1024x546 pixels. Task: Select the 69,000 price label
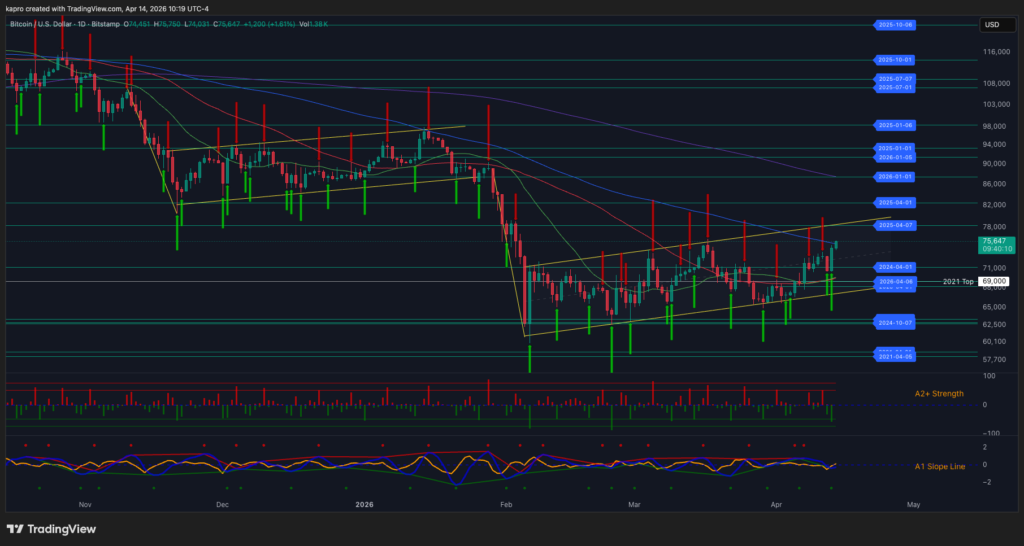point(993,283)
